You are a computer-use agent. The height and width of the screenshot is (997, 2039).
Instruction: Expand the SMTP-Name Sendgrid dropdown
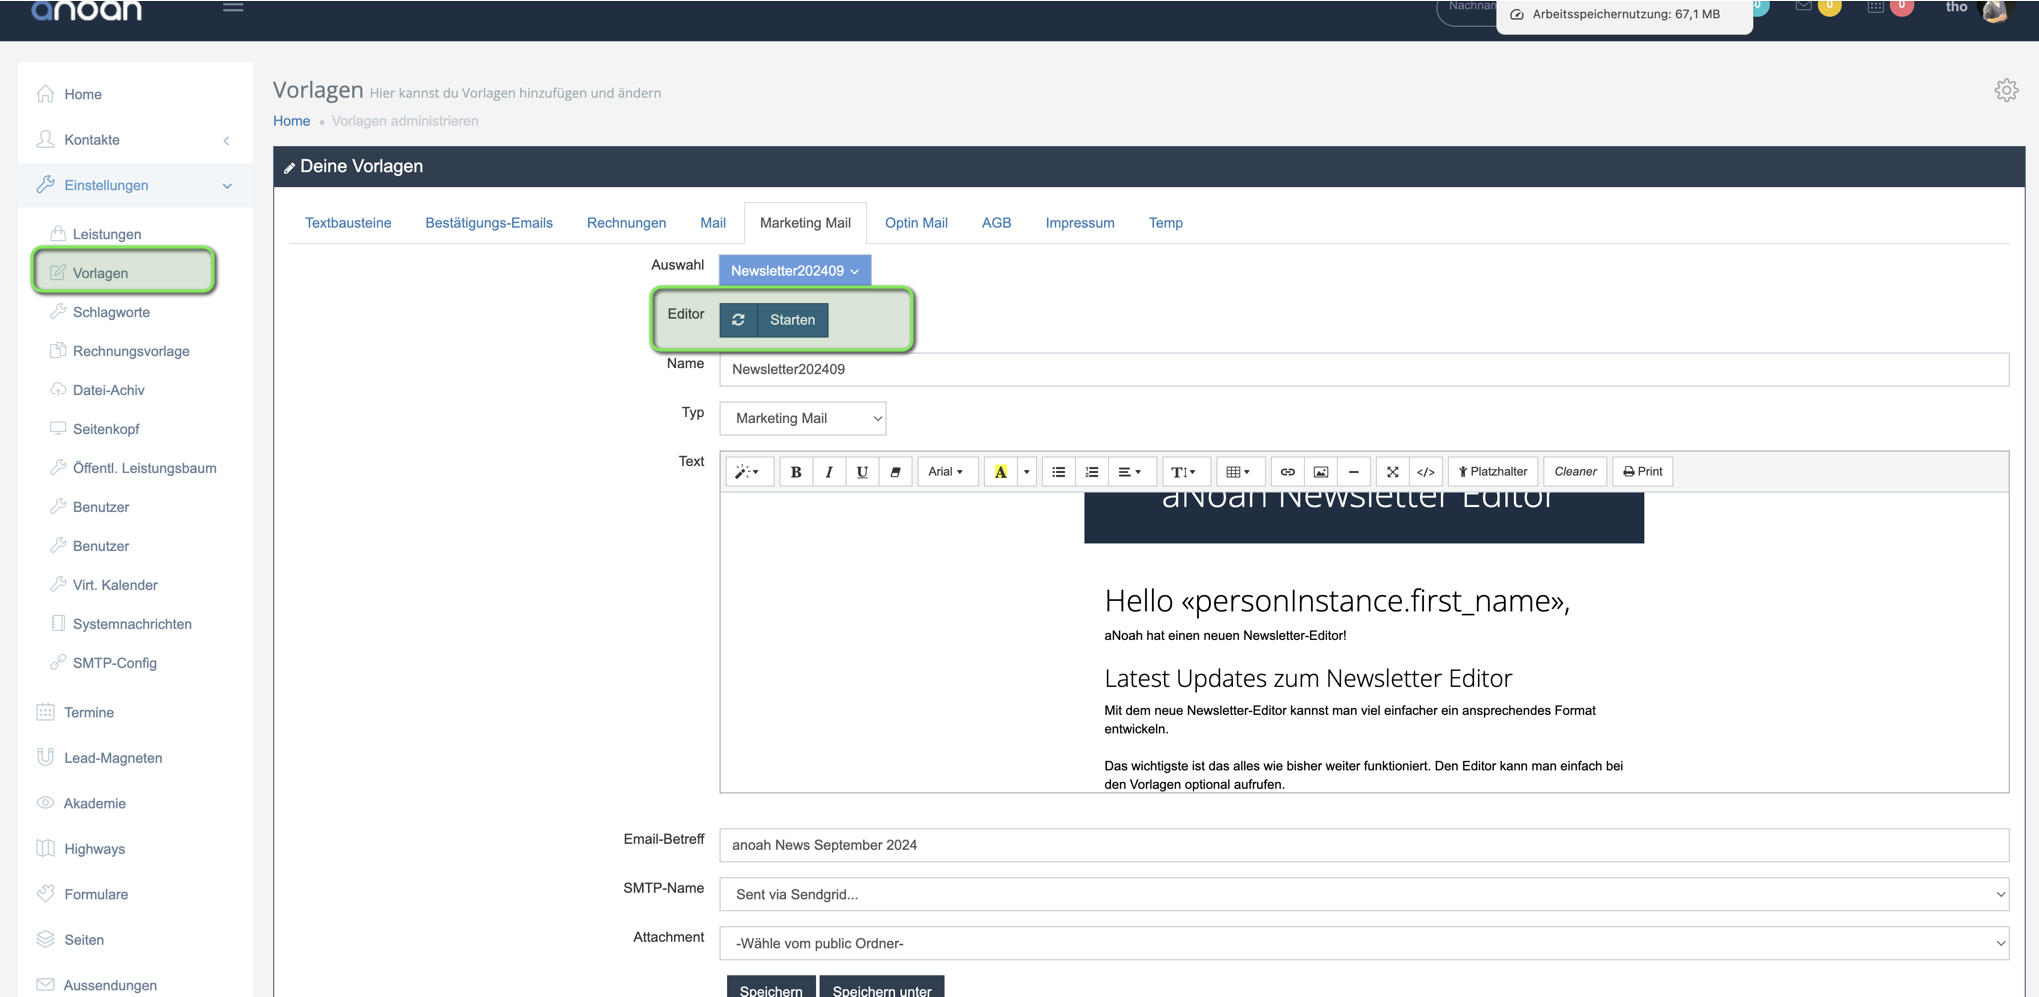1363,894
